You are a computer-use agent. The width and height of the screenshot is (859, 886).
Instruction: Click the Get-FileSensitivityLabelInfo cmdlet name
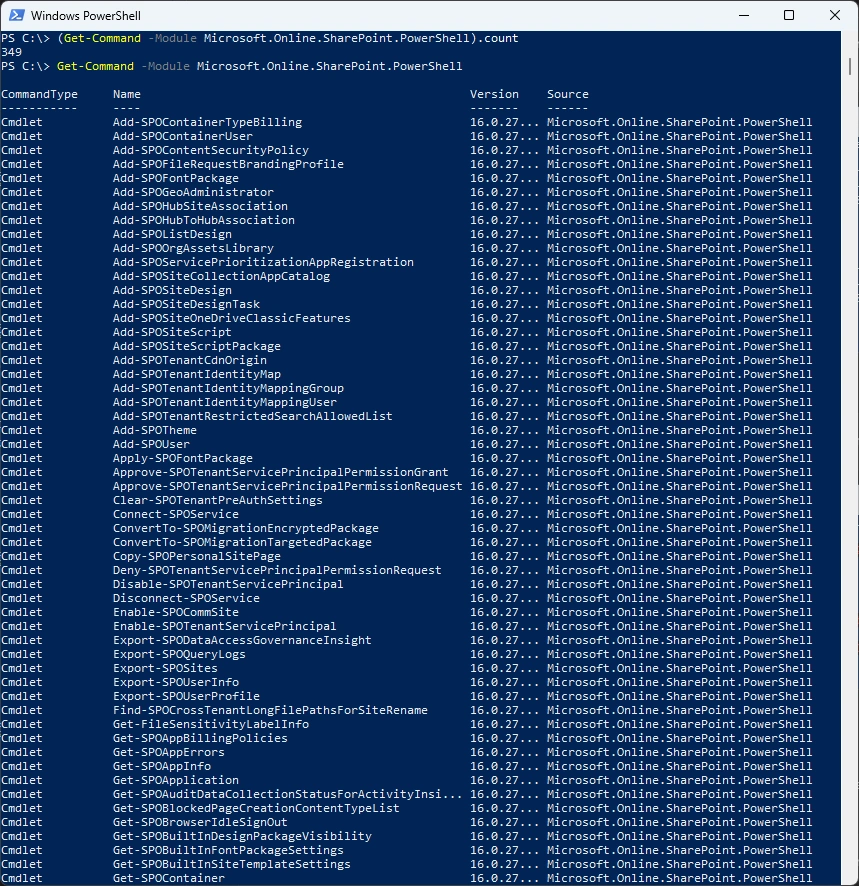pyautogui.click(x=210, y=724)
